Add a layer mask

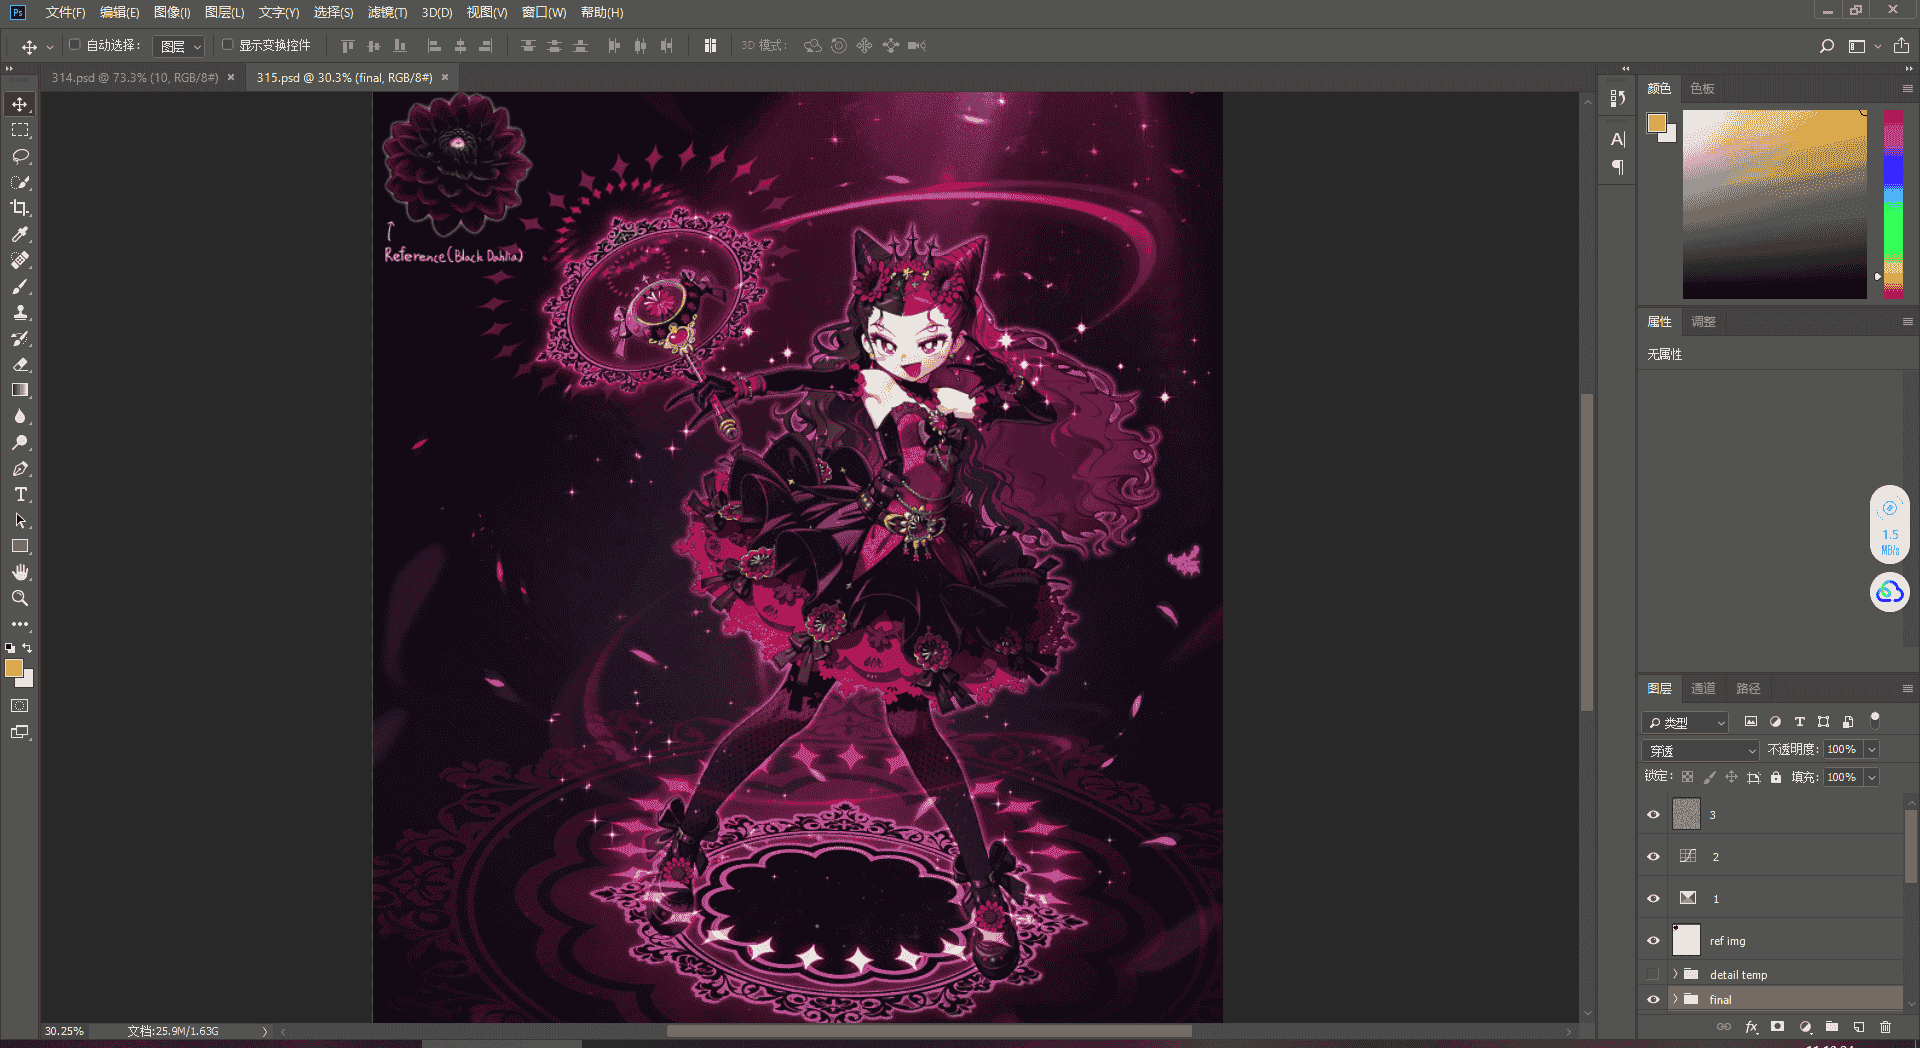1777,1027
